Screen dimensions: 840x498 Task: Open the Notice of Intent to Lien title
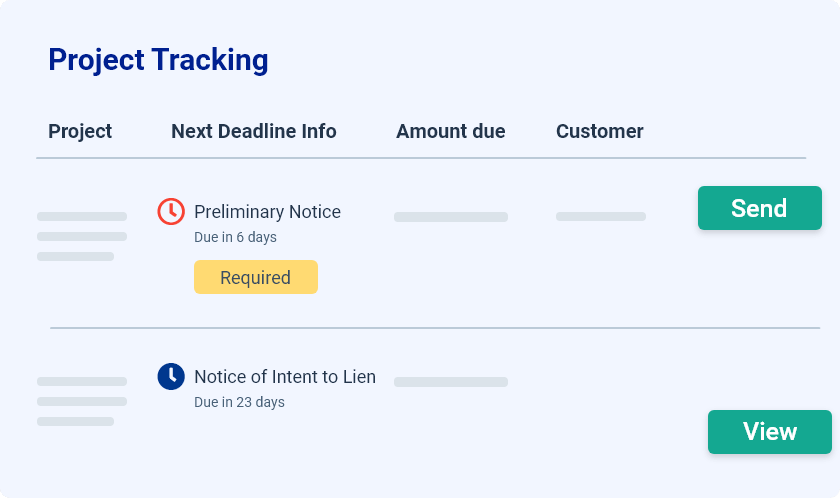285,376
